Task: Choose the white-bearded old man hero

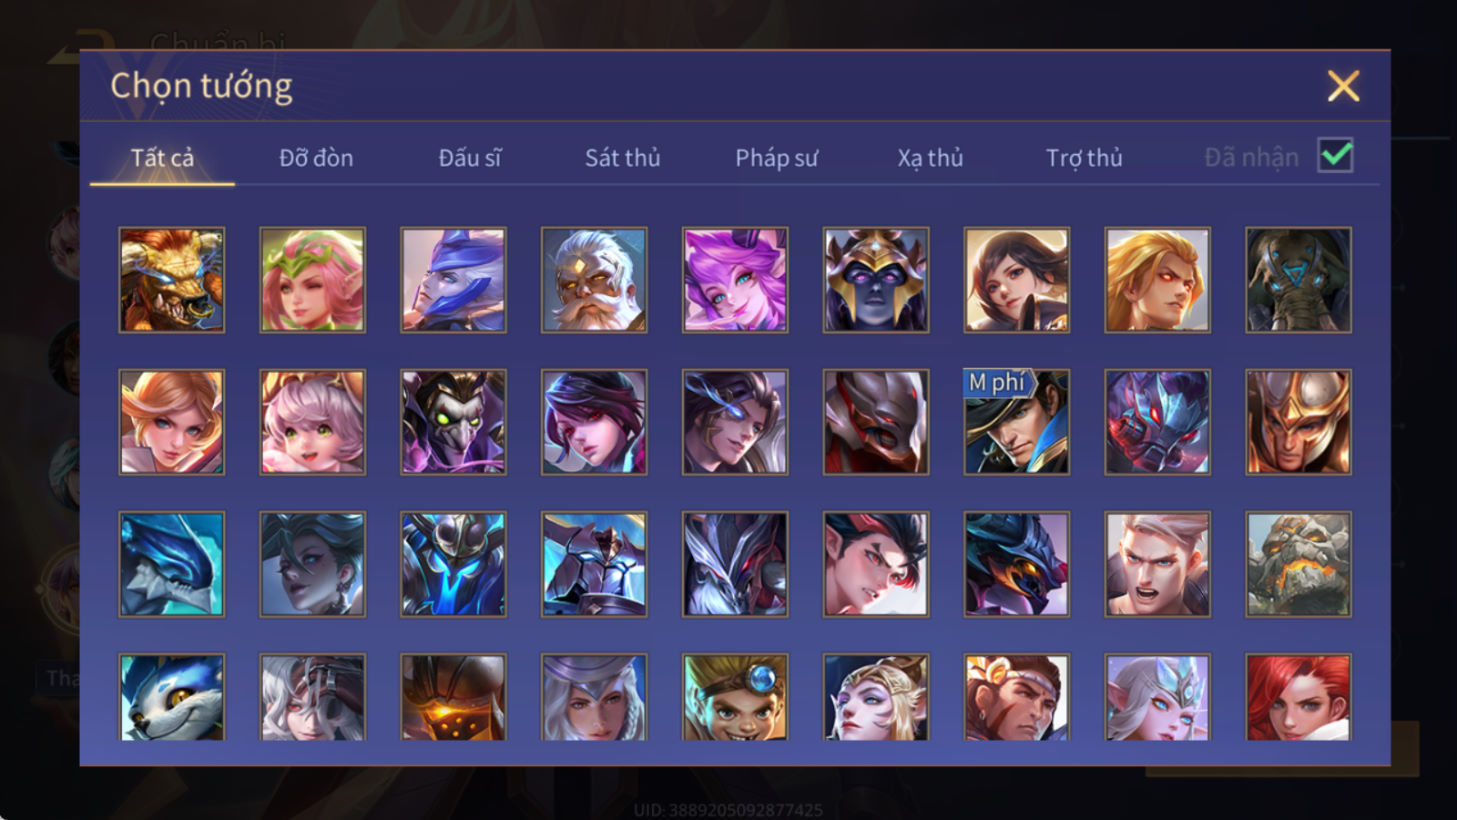Action: pyautogui.click(x=594, y=280)
